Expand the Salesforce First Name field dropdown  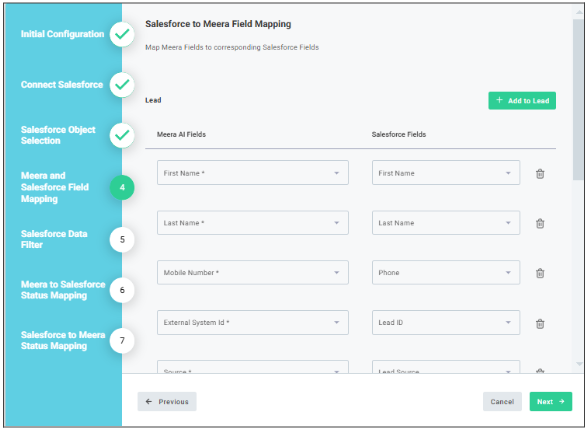tap(446, 173)
